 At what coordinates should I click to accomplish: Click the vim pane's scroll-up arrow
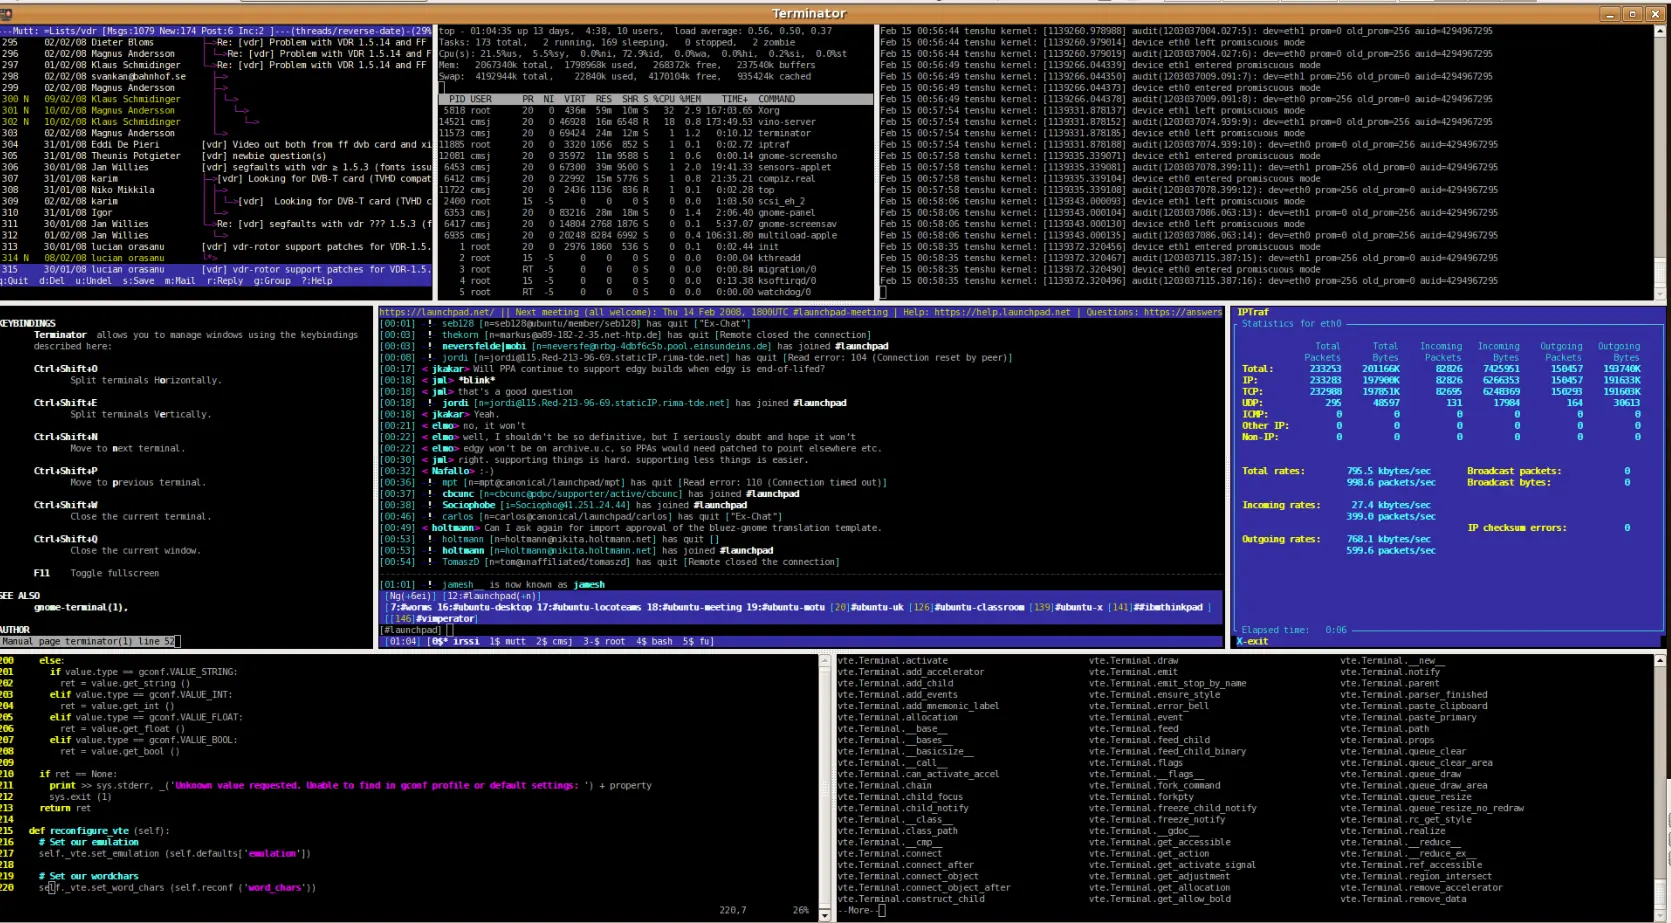[825, 661]
